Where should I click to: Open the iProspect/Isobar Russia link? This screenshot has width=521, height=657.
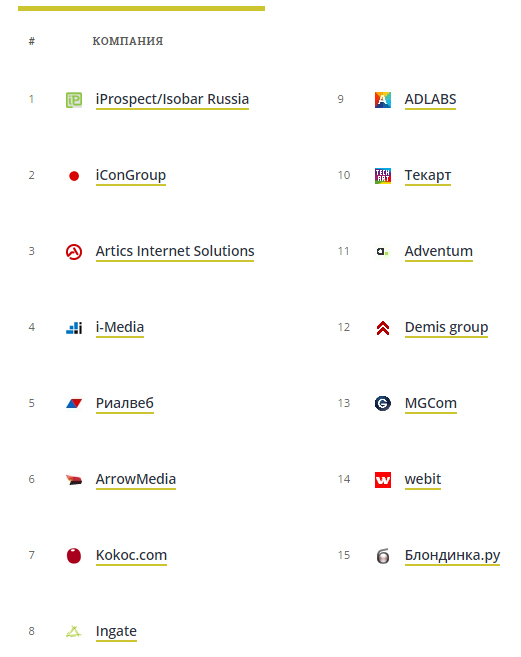click(x=172, y=99)
